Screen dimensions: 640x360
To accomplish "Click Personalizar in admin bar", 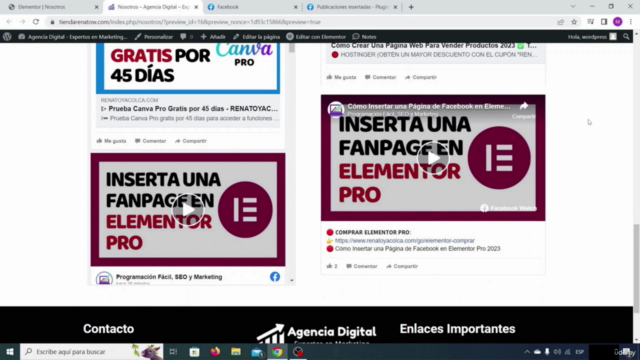I will (153, 37).
